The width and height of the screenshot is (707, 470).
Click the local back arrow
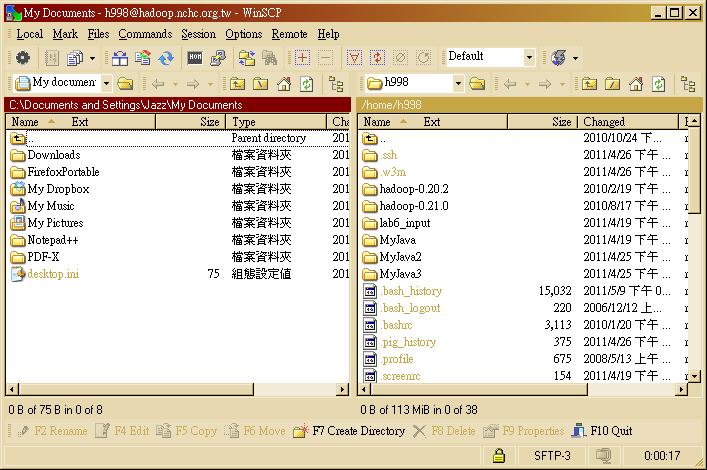[x=158, y=84]
